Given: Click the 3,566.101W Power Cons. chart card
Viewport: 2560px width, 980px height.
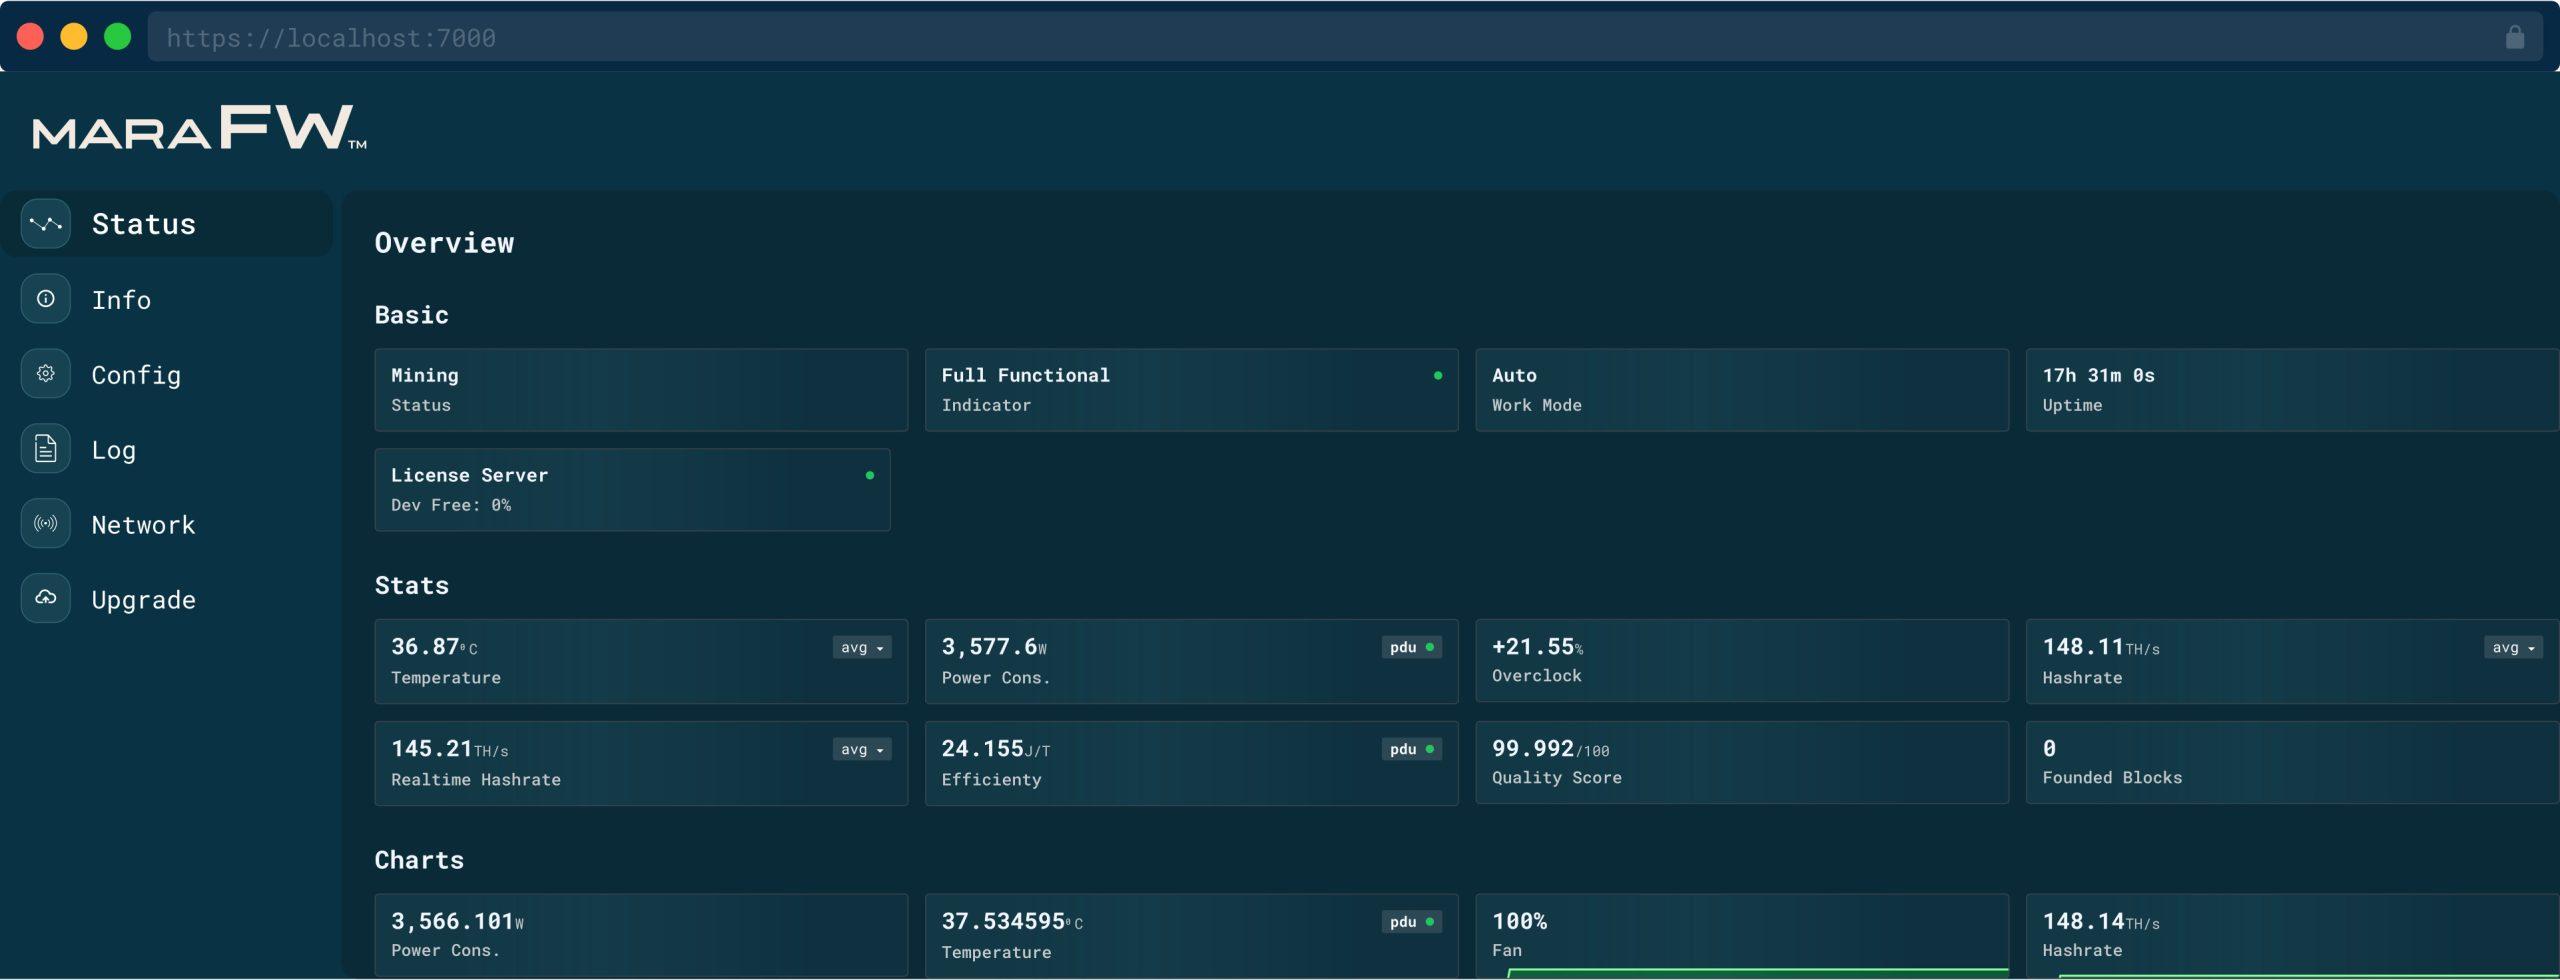Looking at the screenshot, I should pos(641,935).
